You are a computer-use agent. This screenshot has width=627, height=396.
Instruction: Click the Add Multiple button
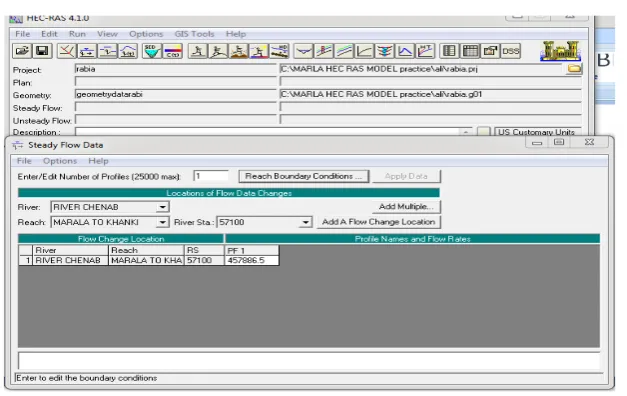tap(406, 207)
